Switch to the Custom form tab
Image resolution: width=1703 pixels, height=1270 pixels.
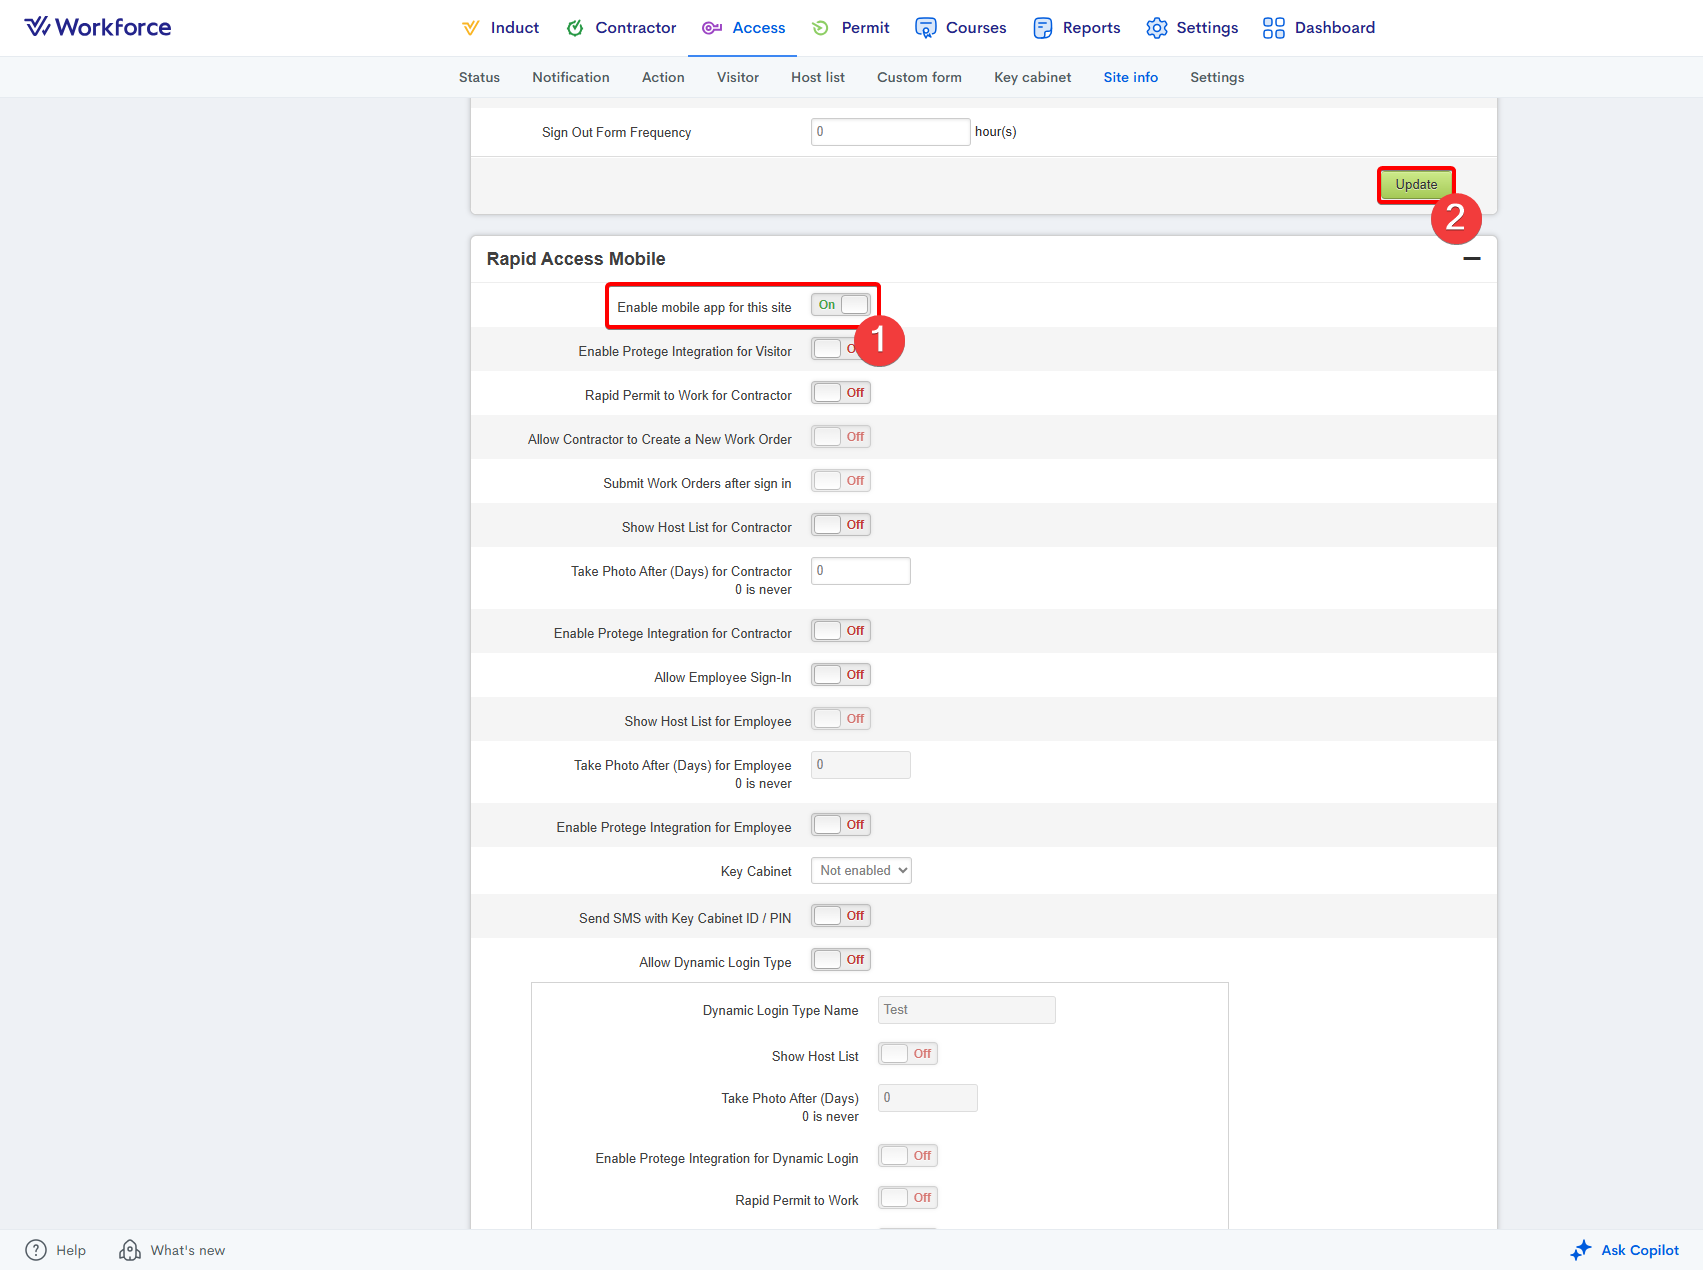[x=919, y=77]
